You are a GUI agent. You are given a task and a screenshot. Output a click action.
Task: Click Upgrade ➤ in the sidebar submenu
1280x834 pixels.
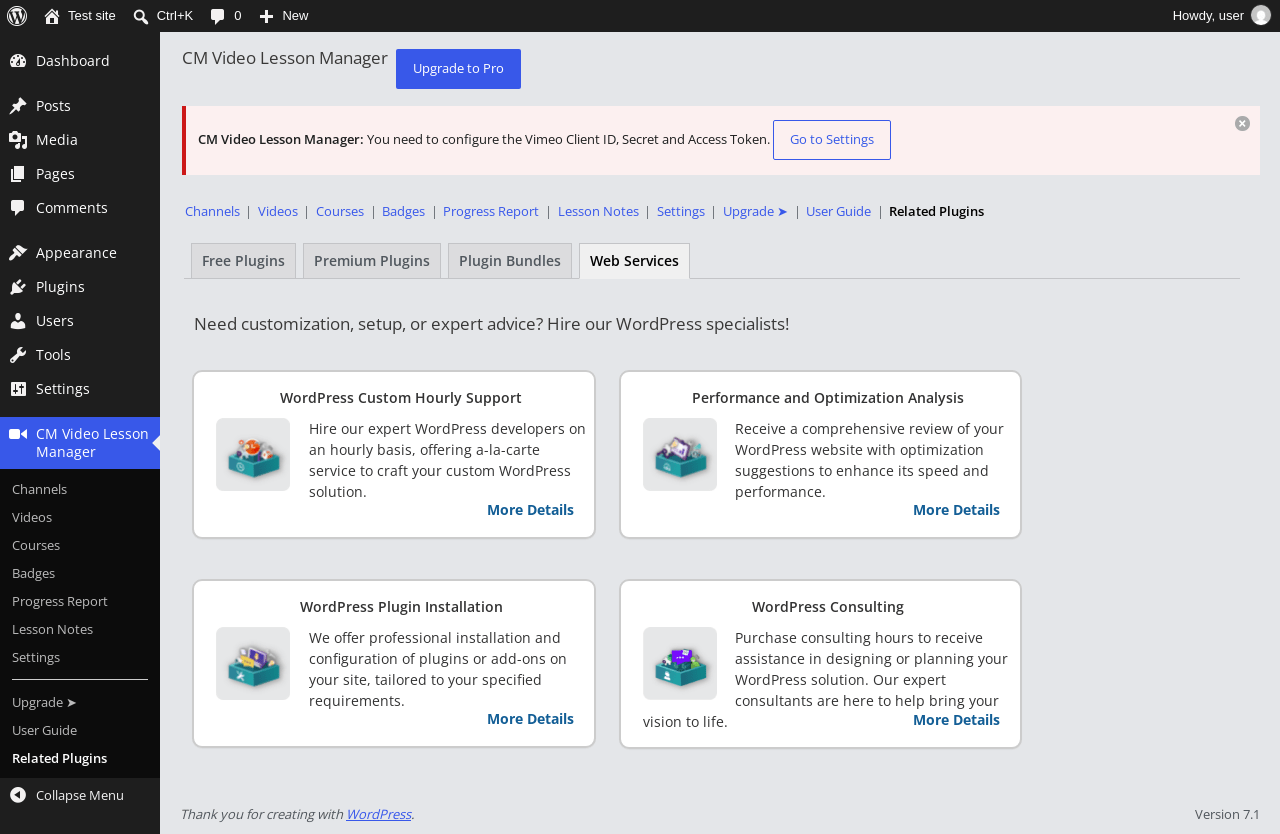(x=80, y=702)
